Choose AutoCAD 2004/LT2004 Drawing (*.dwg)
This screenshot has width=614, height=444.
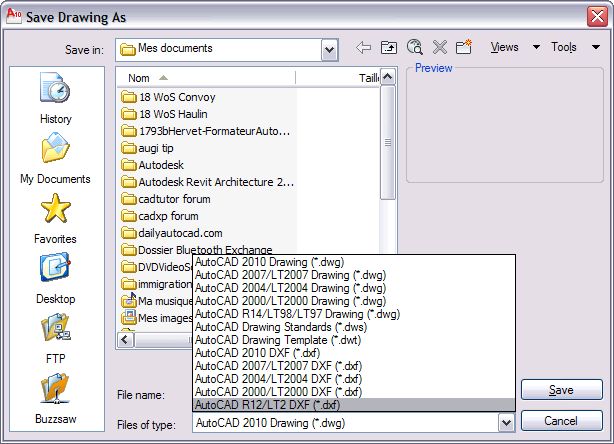click(354, 288)
